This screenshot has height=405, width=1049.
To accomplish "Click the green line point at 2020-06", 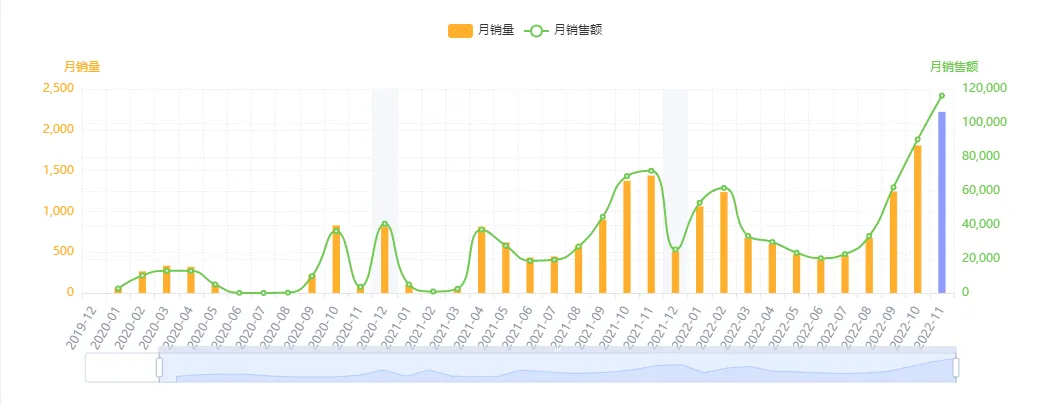I will coord(240,293).
